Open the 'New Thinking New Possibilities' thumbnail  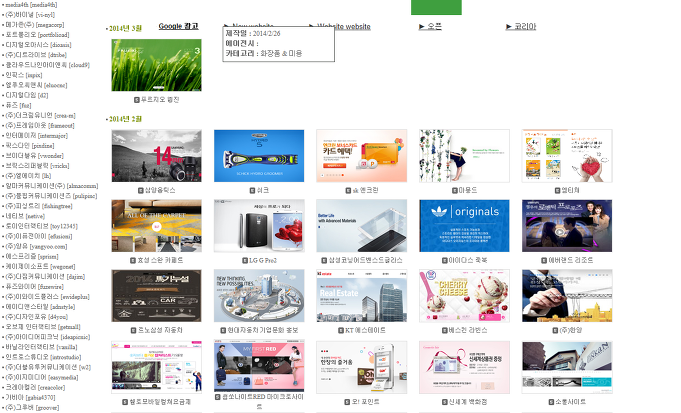pyautogui.click(x=259, y=296)
